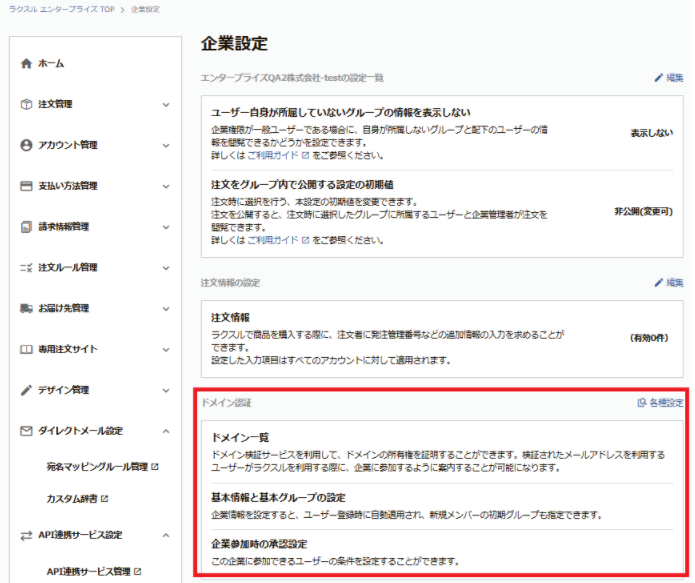Click the 各種設定 icon in ドメイン認証 header
The width and height of the screenshot is (695, 583).
tap(642, 403)
